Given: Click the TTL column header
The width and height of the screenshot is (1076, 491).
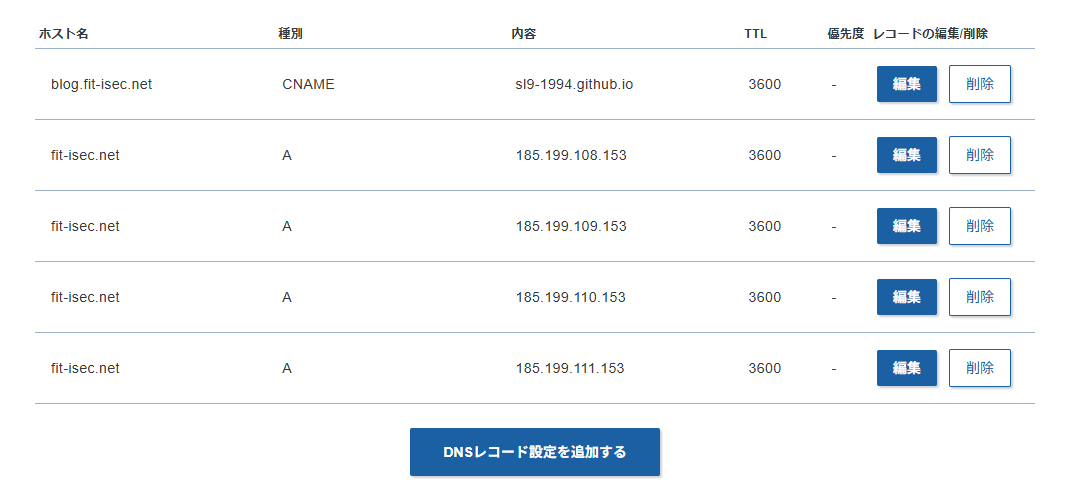Looking at the screenshot, I should [755, 34].
